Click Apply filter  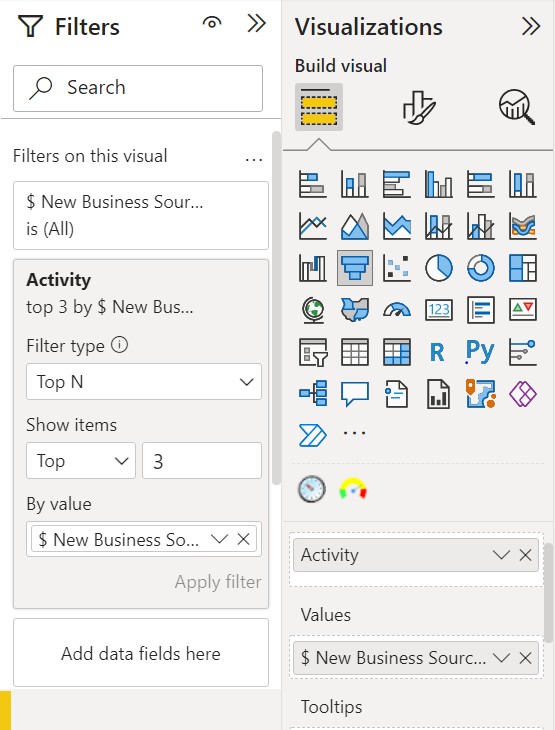(x=218, y=582)
